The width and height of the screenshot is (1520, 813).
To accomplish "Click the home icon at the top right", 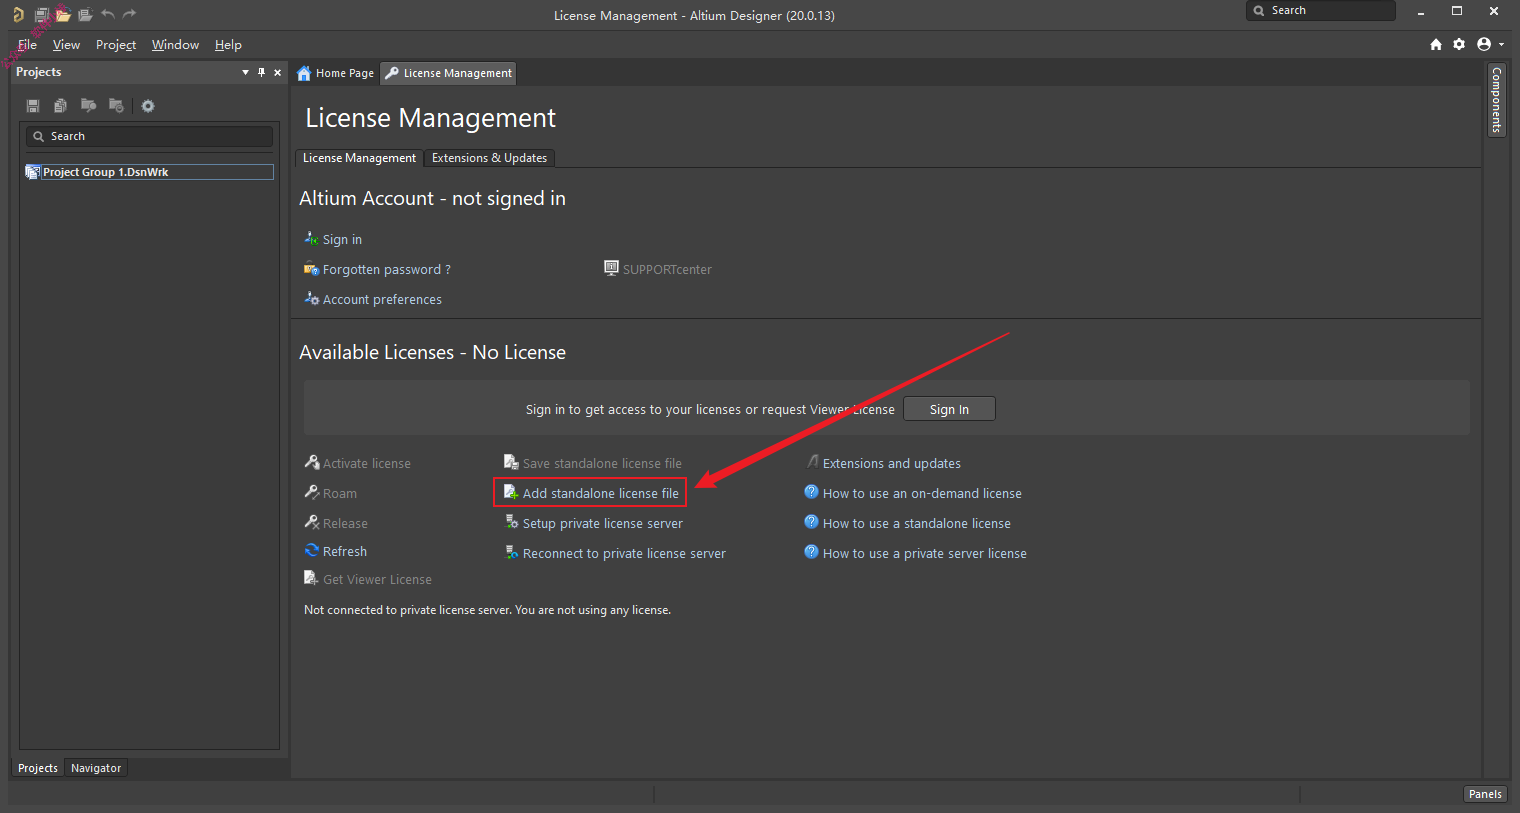I will point(1436,44).
